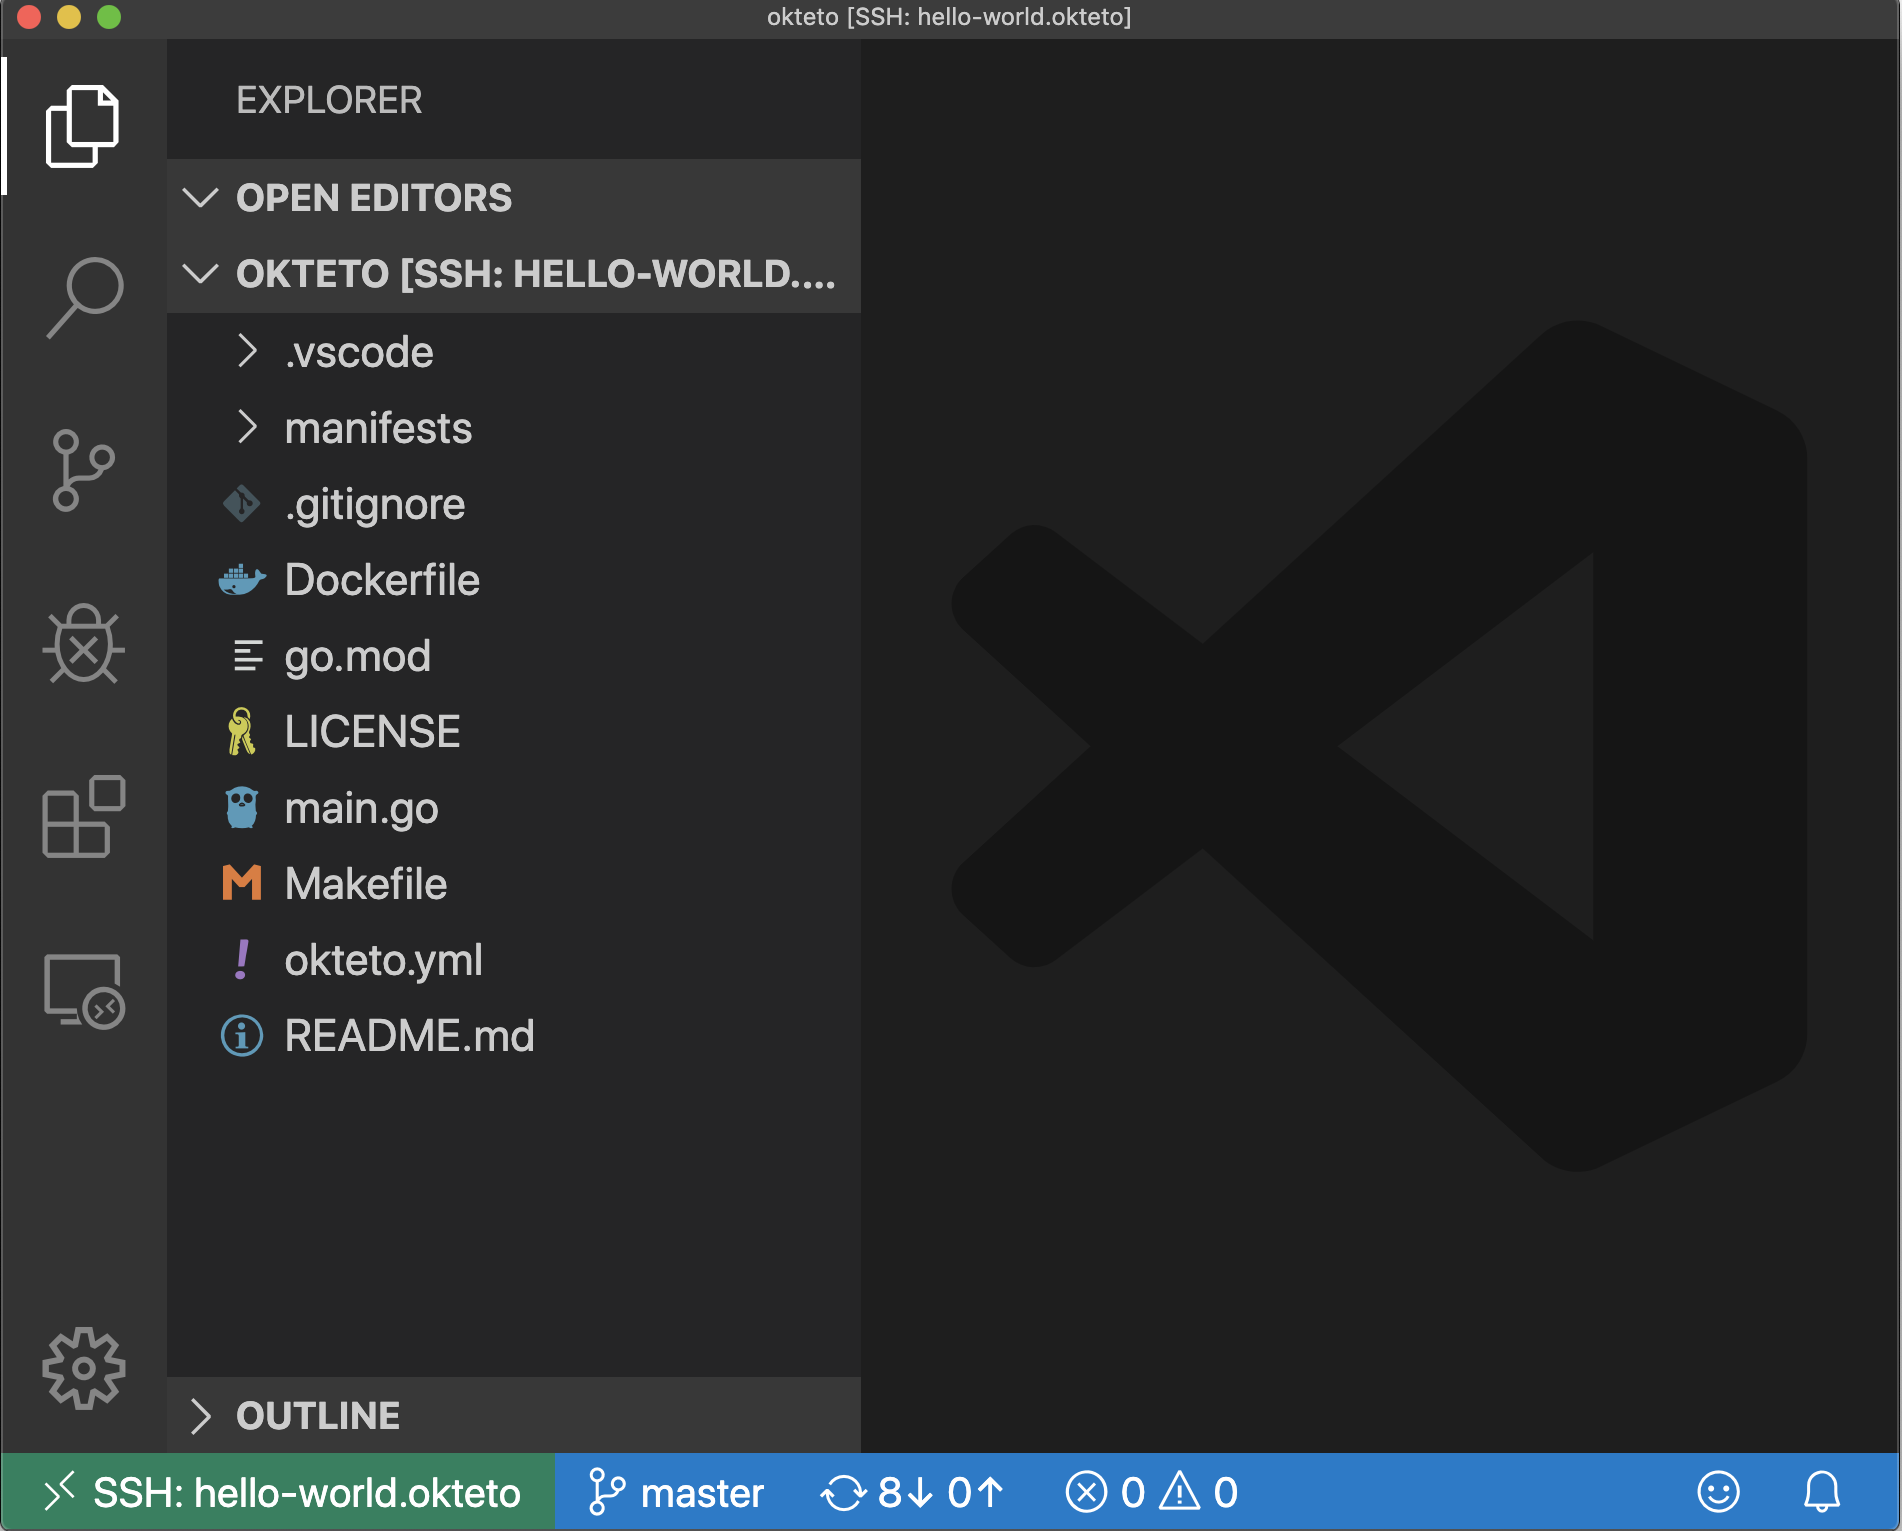
Task: Click the red close window button
Action: [x=29, y=17]
